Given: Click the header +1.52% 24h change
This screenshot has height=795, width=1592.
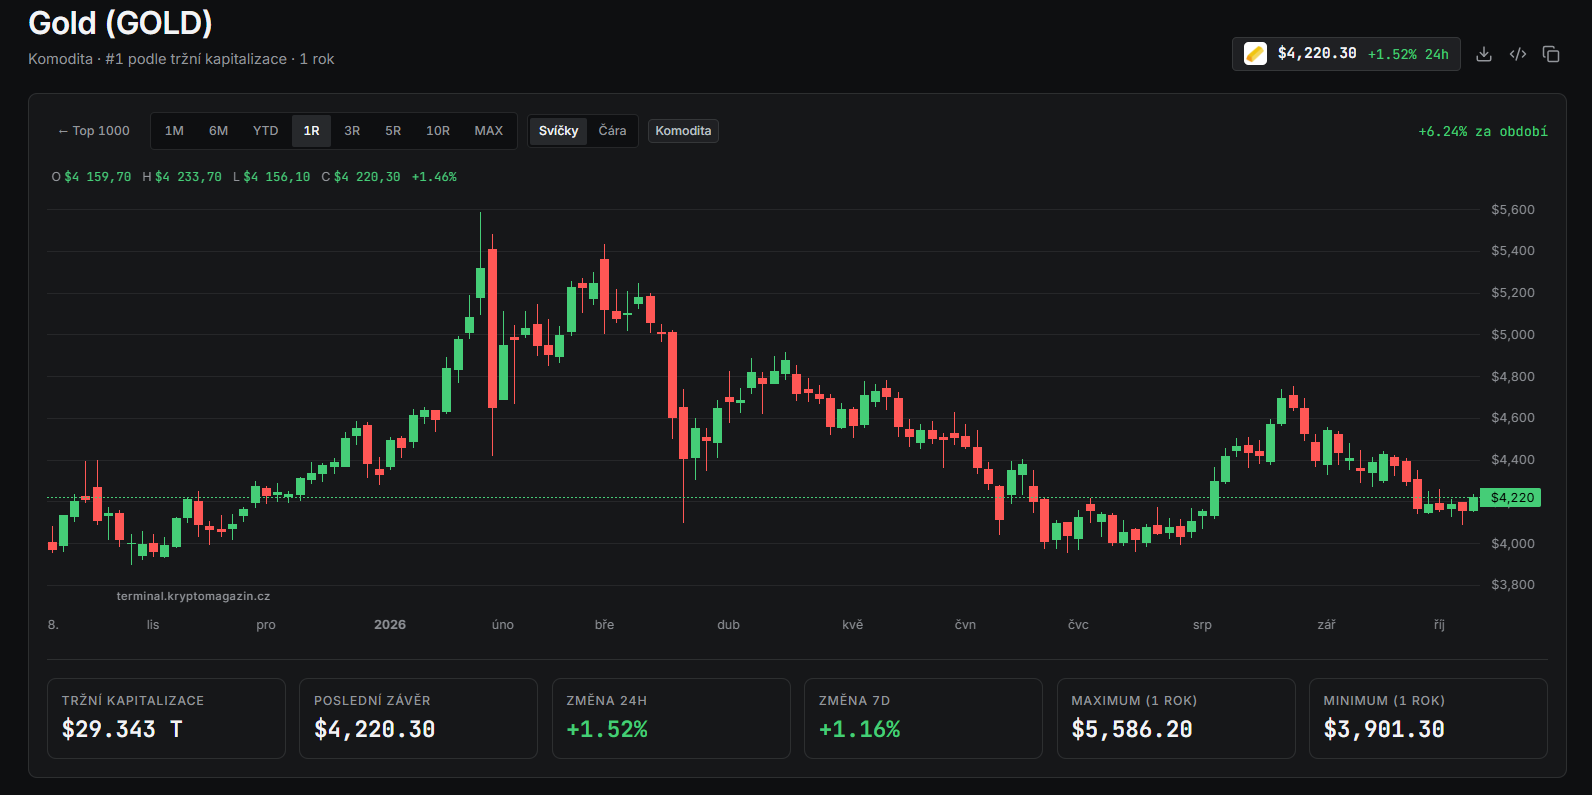Looking at the screenshot, I should coord(1408,54).
